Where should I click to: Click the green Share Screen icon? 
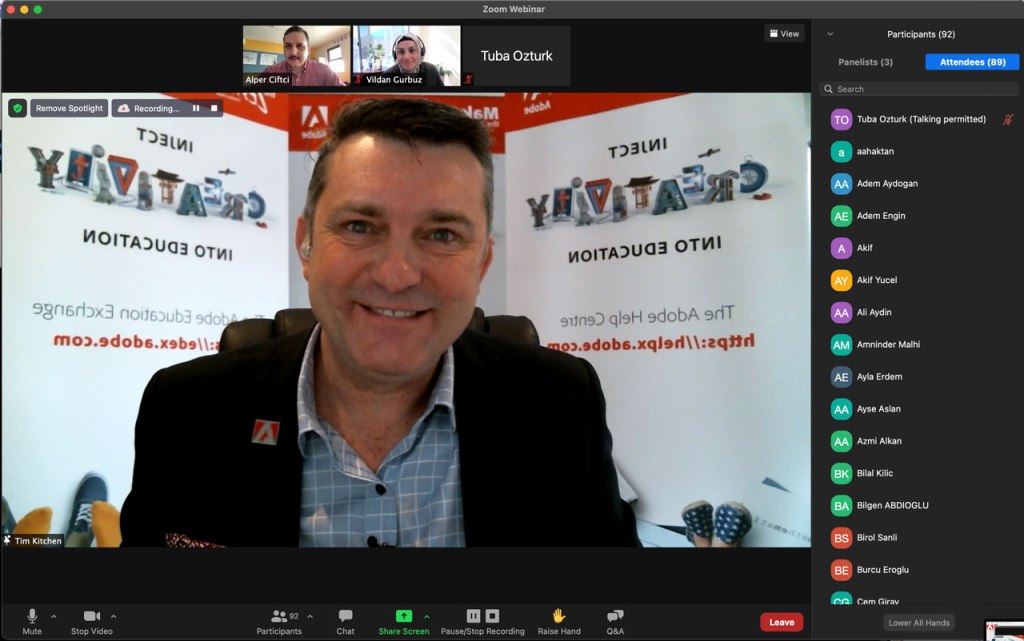pyautogui.click(x=403, y=616)
